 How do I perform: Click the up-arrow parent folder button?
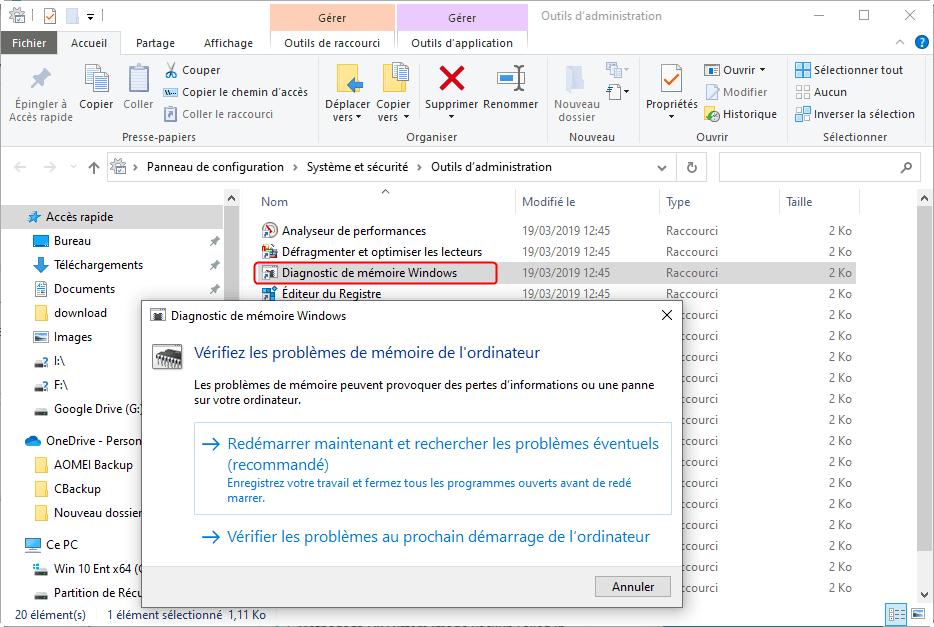coord(94,168)
